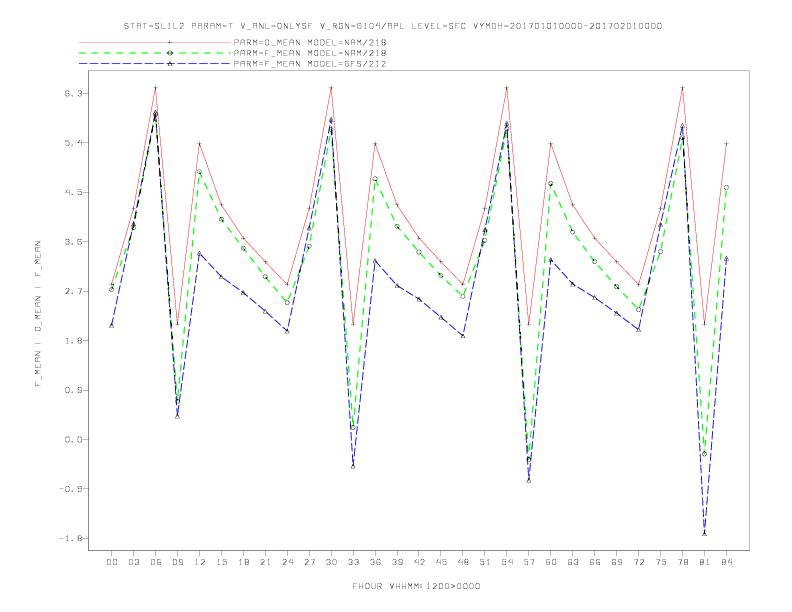The height and width of the screenshot is (612, 792).
Task: Click y-axis tick label -1.8
Action: click(70, 538)
